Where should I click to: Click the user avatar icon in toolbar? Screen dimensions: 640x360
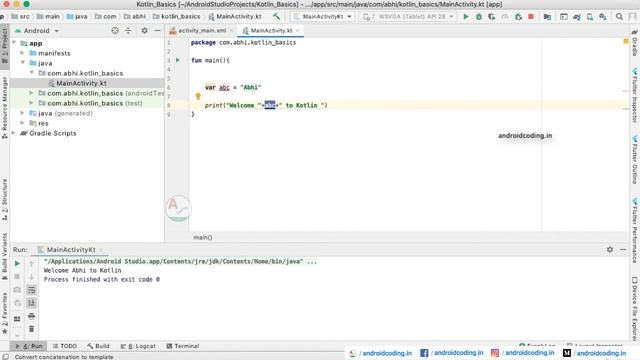633,17
